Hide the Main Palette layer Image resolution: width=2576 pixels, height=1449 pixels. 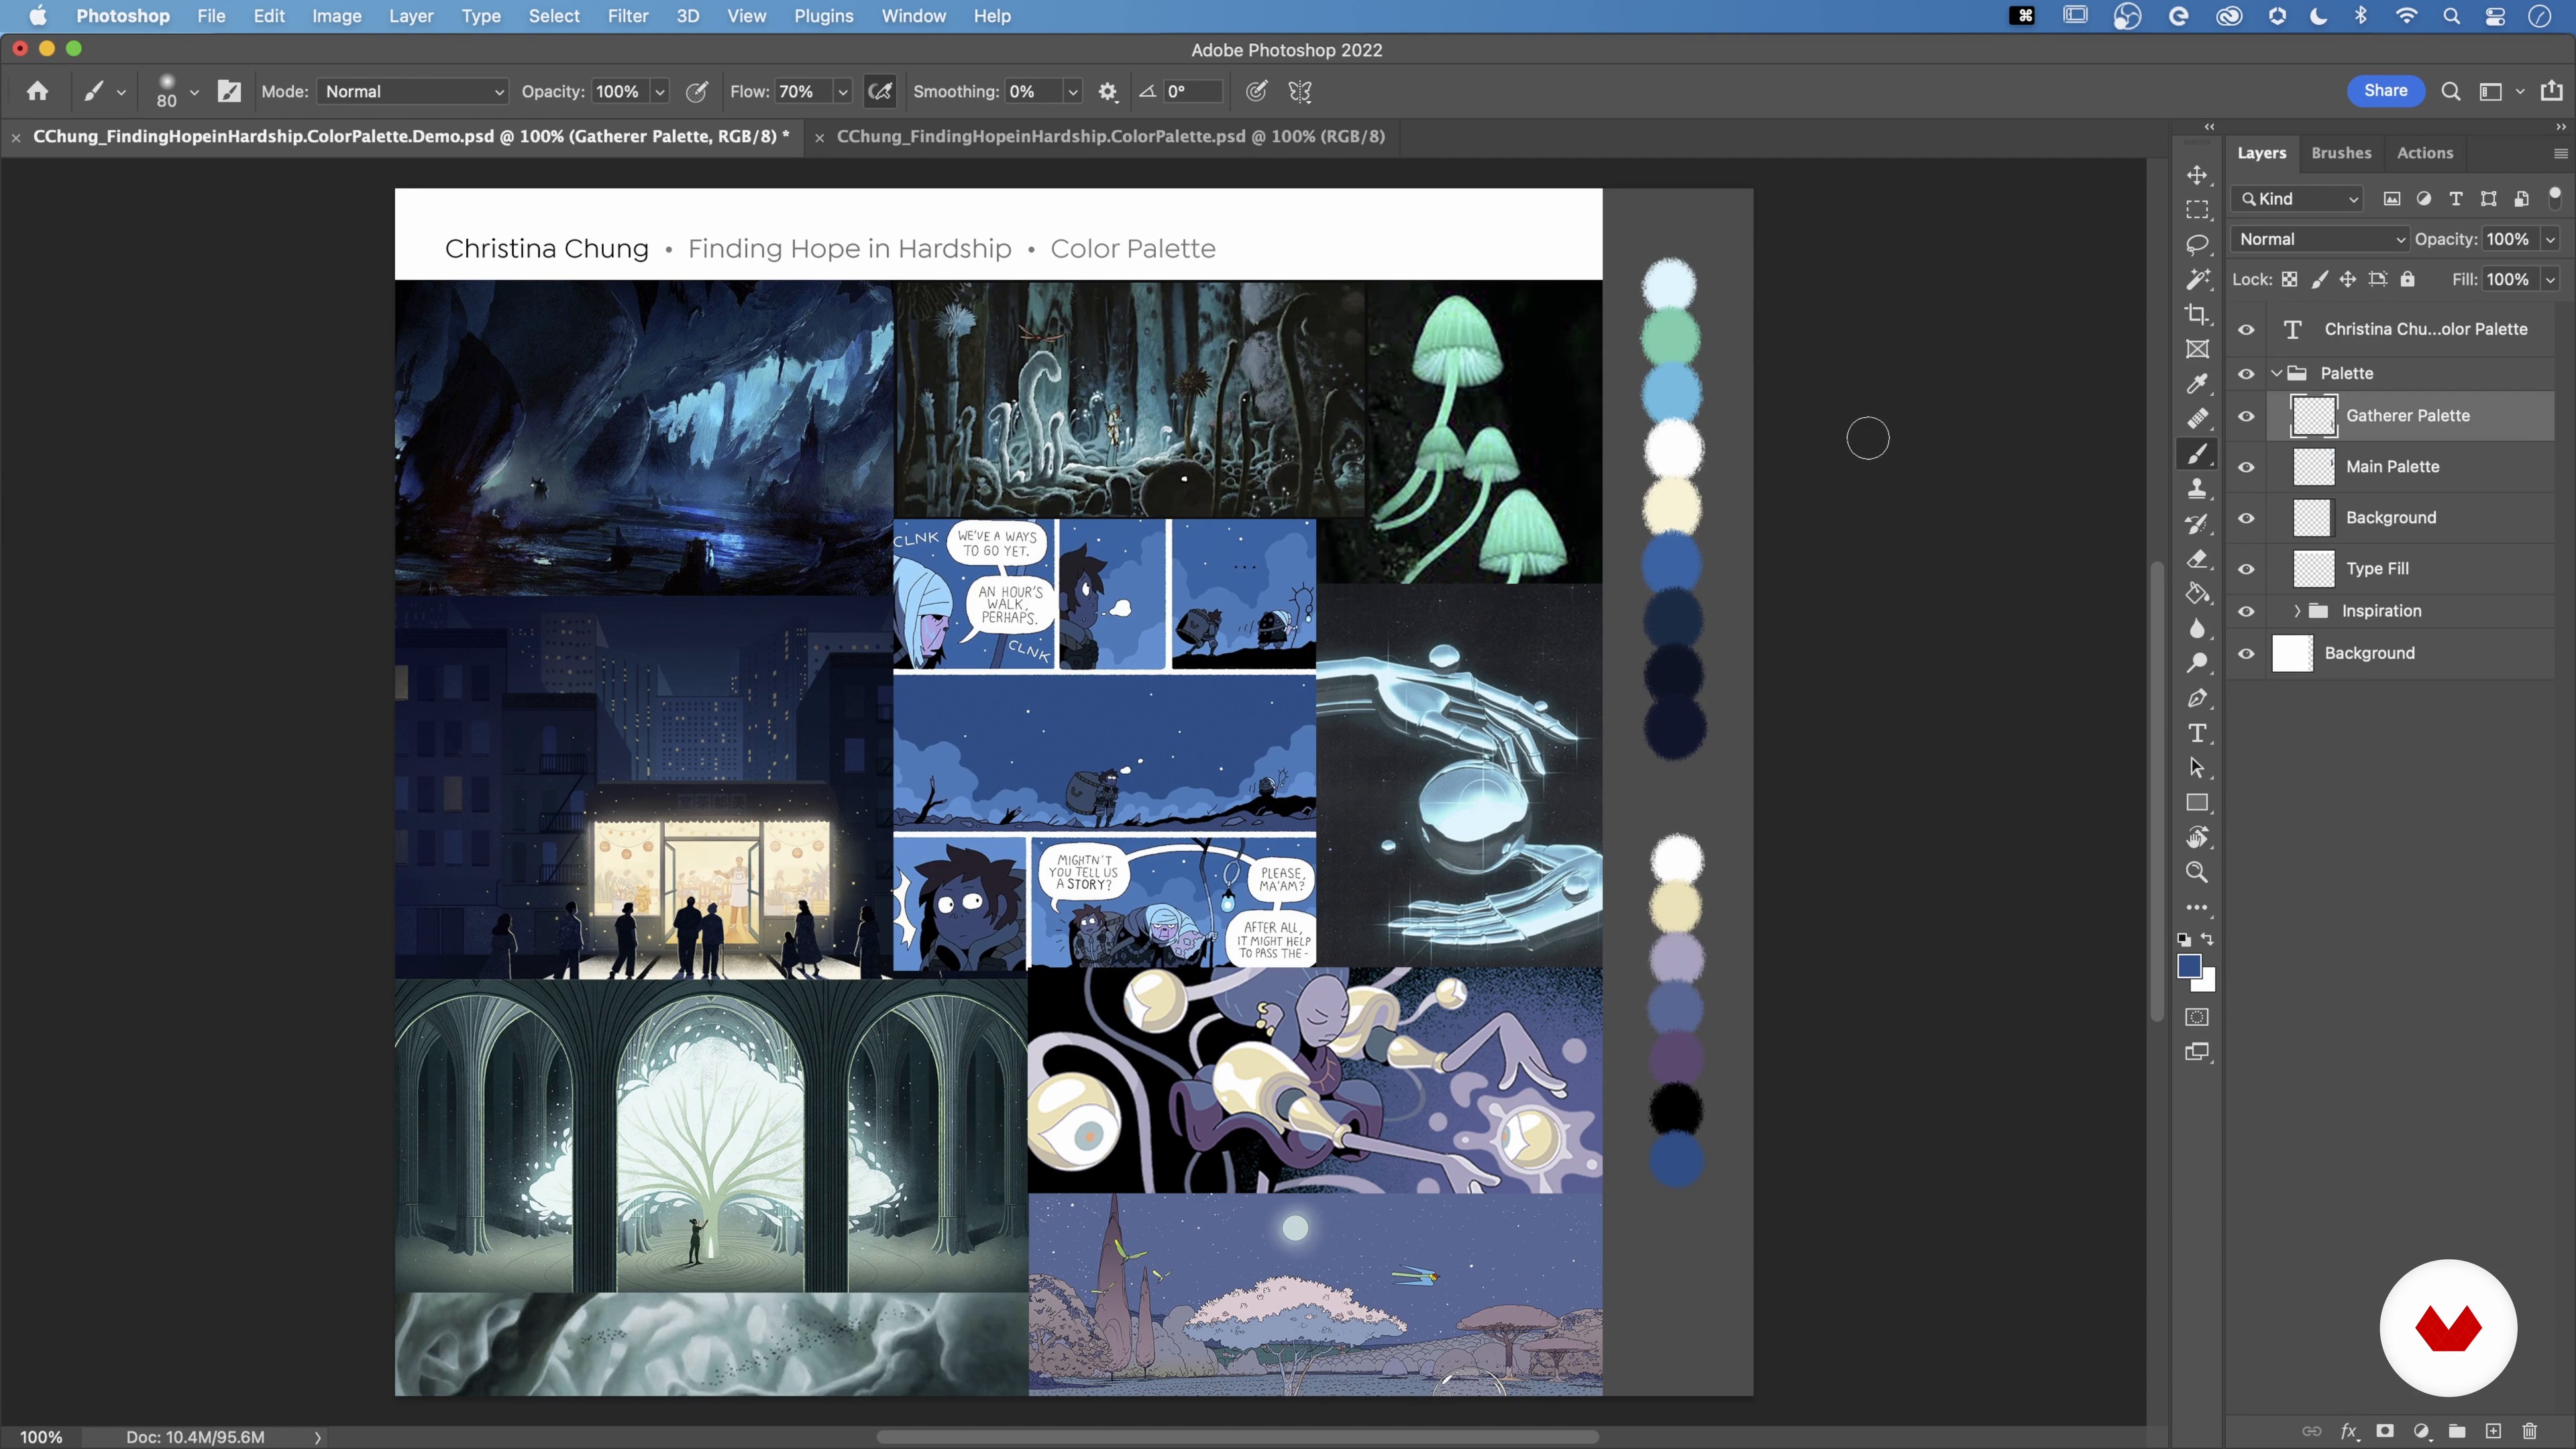(x=2246, y=467)
